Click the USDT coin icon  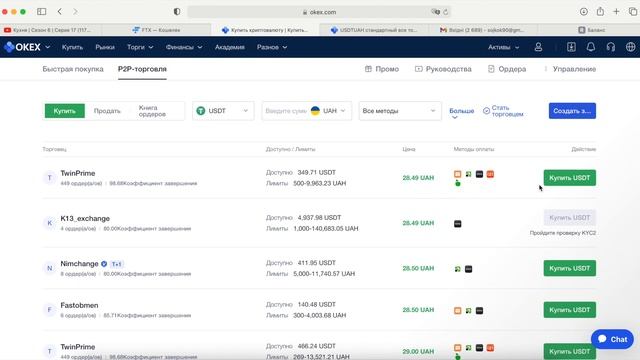point(200,111)
